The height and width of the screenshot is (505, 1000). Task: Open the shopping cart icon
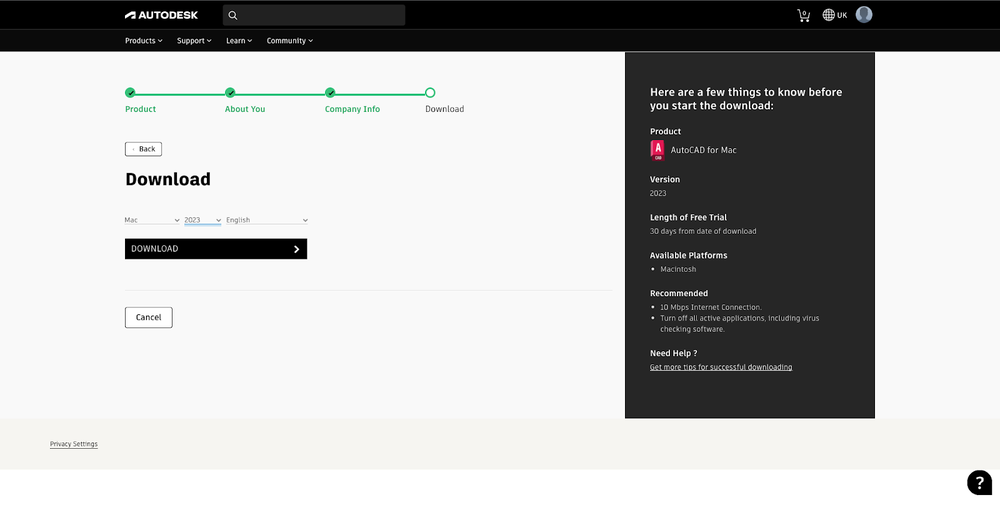pos(803,15)
